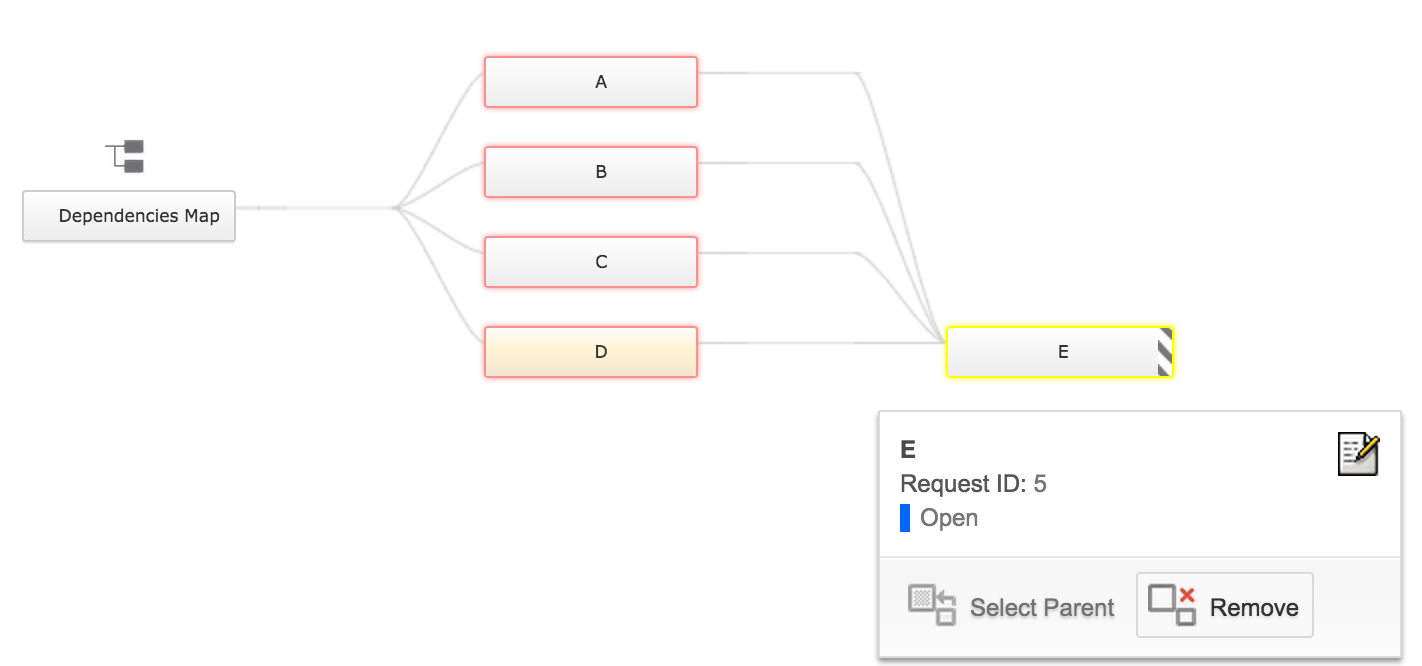
Task: Open the edit note icon in popup
Action: click(1358, 455)
